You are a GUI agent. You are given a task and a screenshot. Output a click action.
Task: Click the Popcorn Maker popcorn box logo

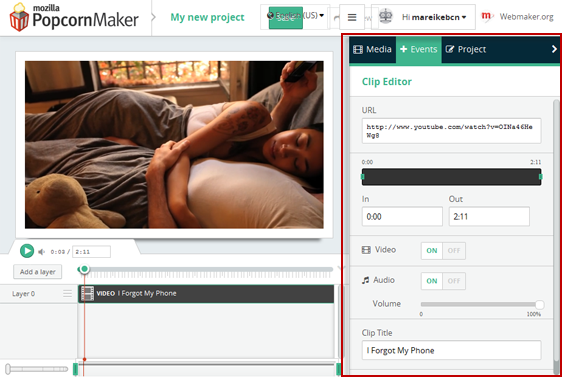[x=19, y=17]
